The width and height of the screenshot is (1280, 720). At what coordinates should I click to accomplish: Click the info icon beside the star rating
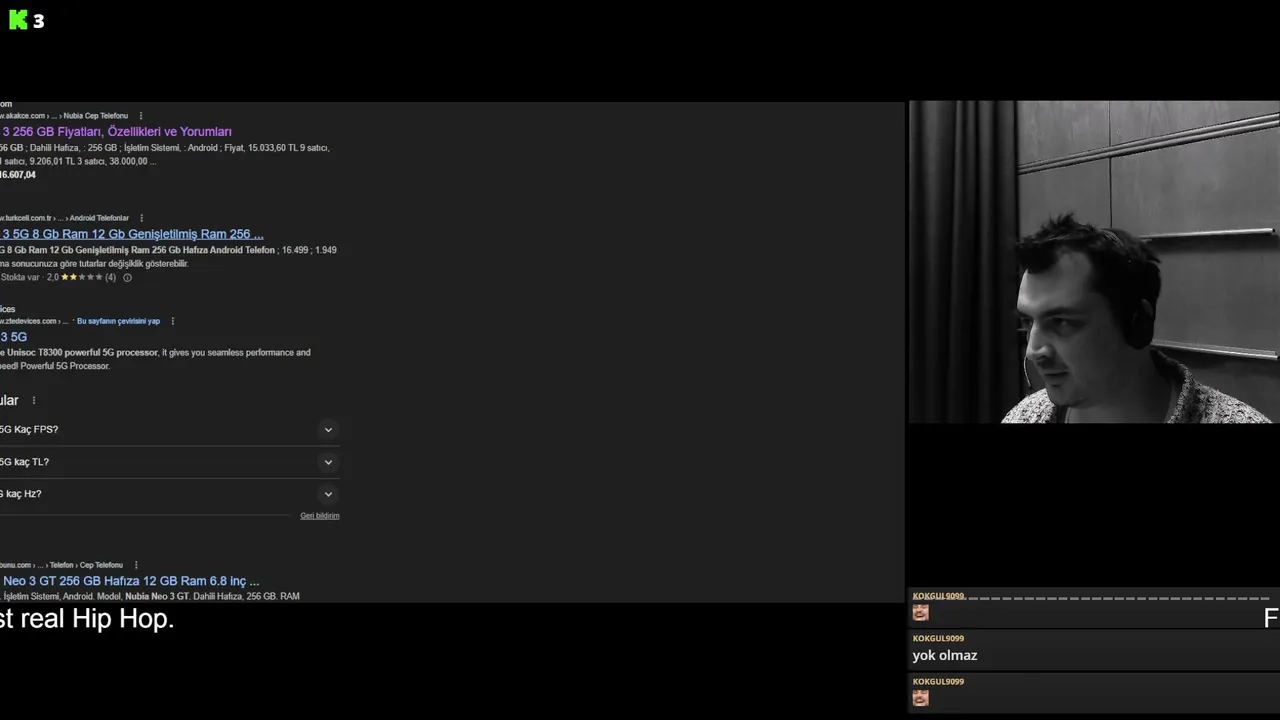[127, 277]
